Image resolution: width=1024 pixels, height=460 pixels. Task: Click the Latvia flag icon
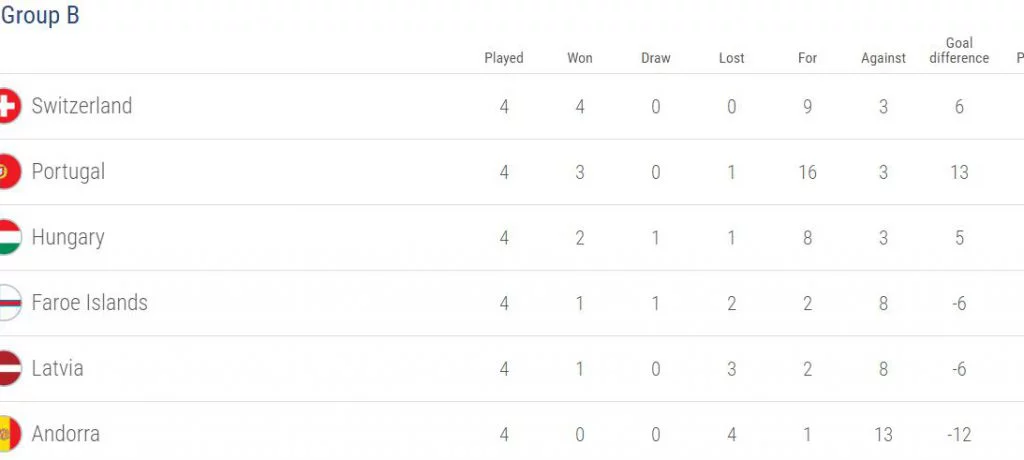pos(9,369)
